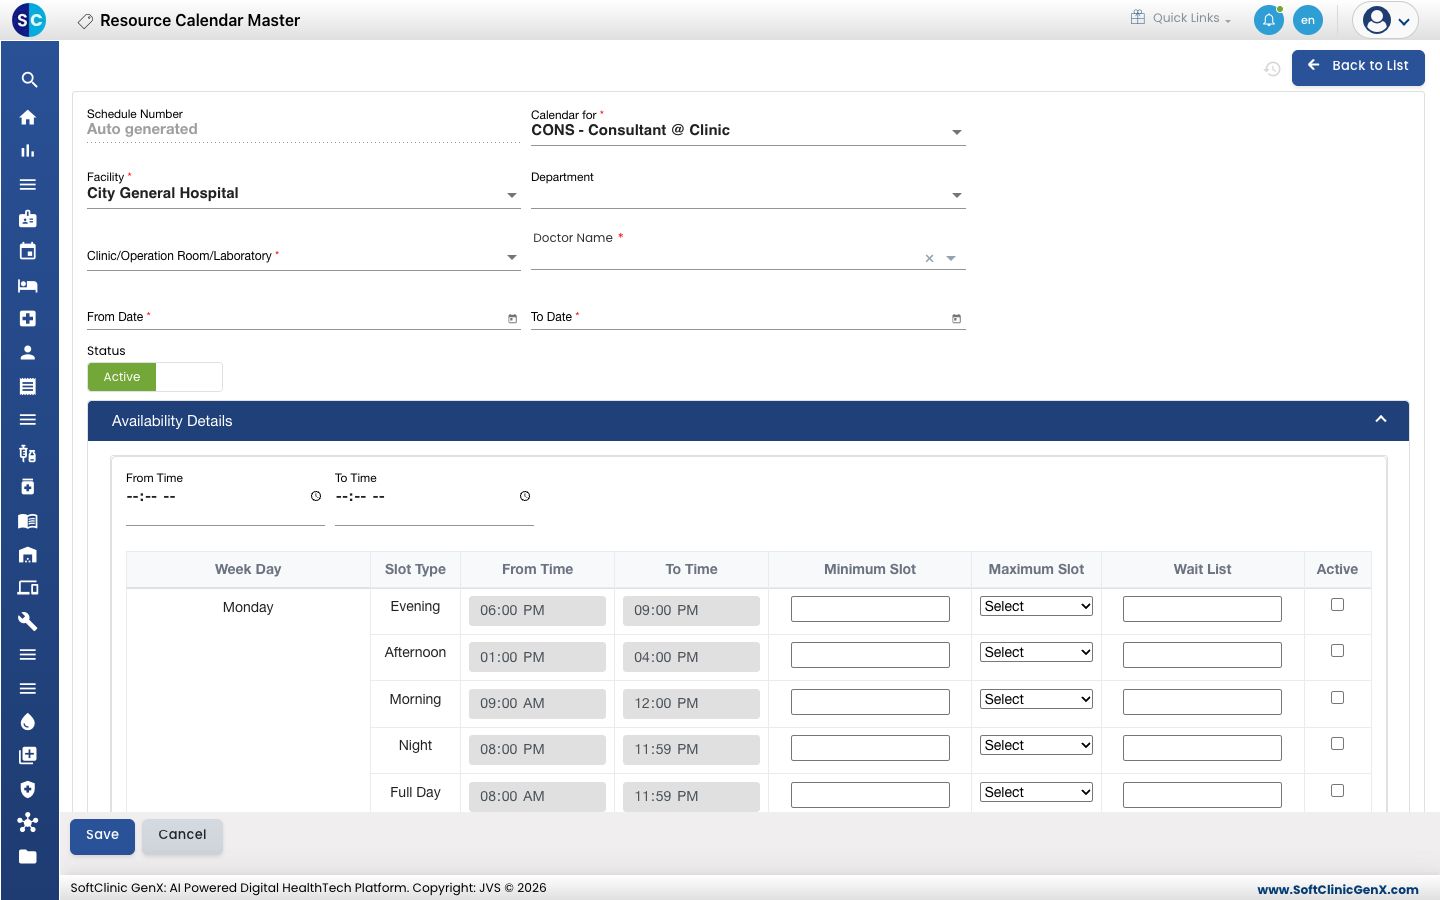Toggle the Active status switch
Viewport: 1440px width, 900px height.
pyautogui.click(x=155, y=377)
